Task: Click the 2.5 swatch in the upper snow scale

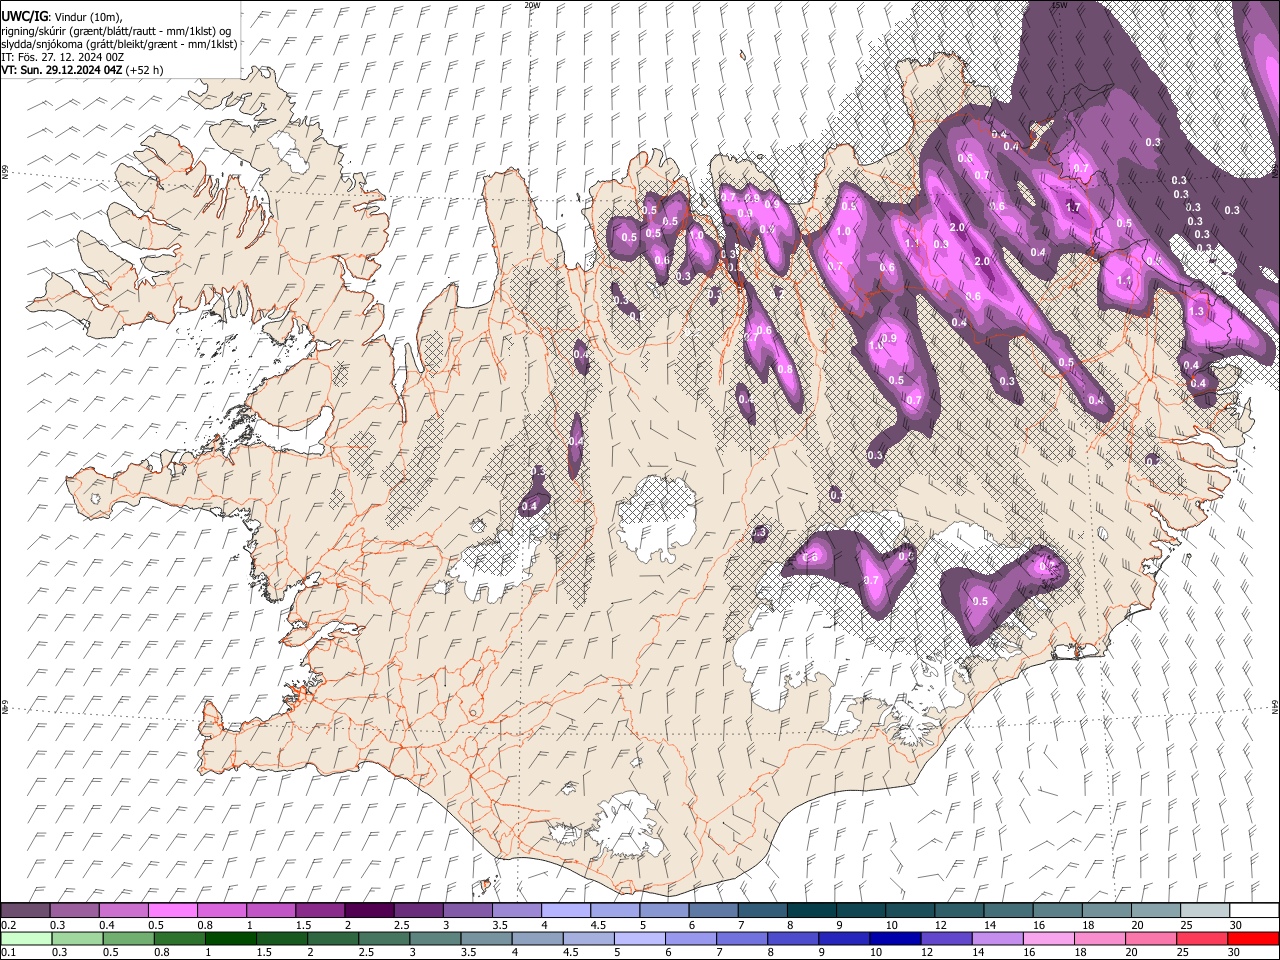Action: (418, 911)
